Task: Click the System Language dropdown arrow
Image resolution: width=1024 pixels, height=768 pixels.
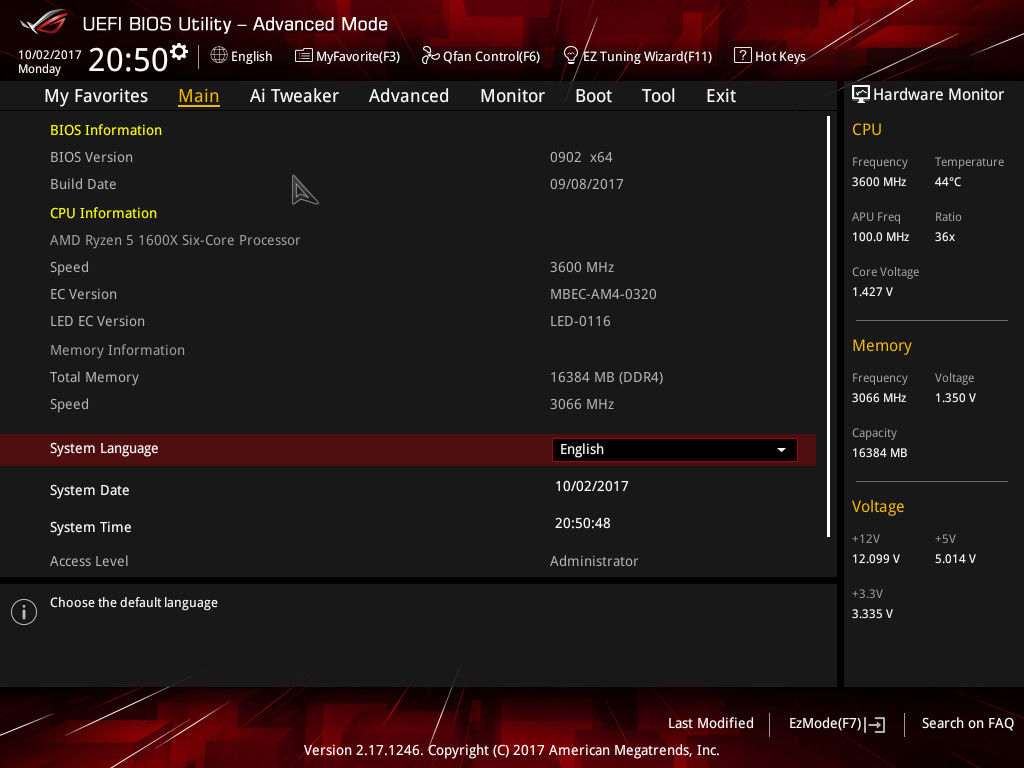Action: click(781, 450)
